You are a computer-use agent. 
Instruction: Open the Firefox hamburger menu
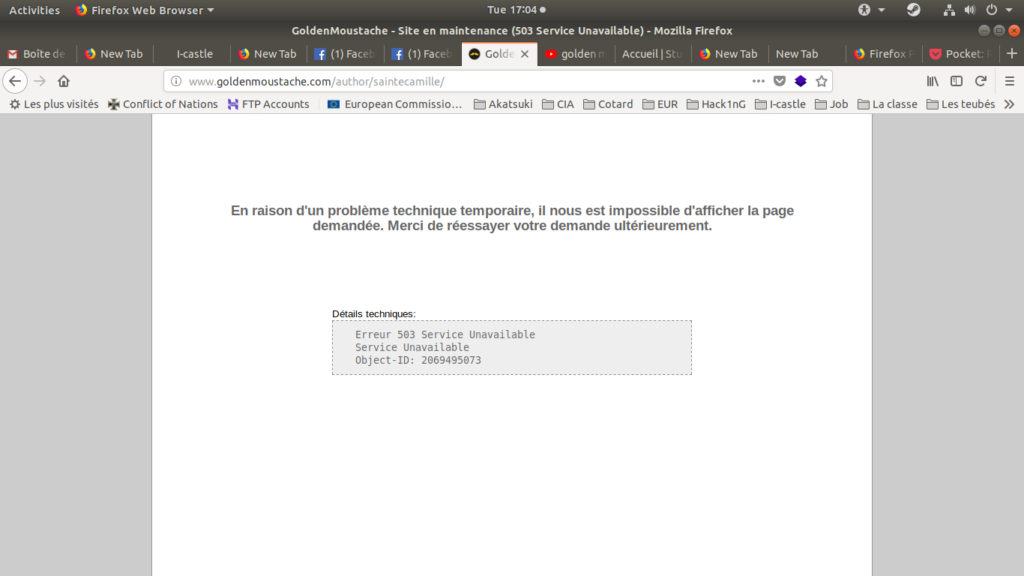(1010, 81)
